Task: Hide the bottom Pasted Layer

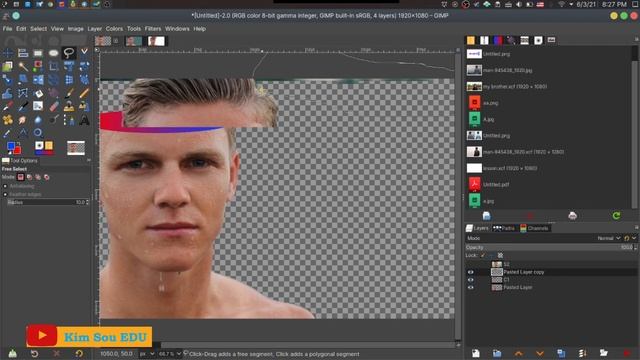Action: tap(471, 287)
